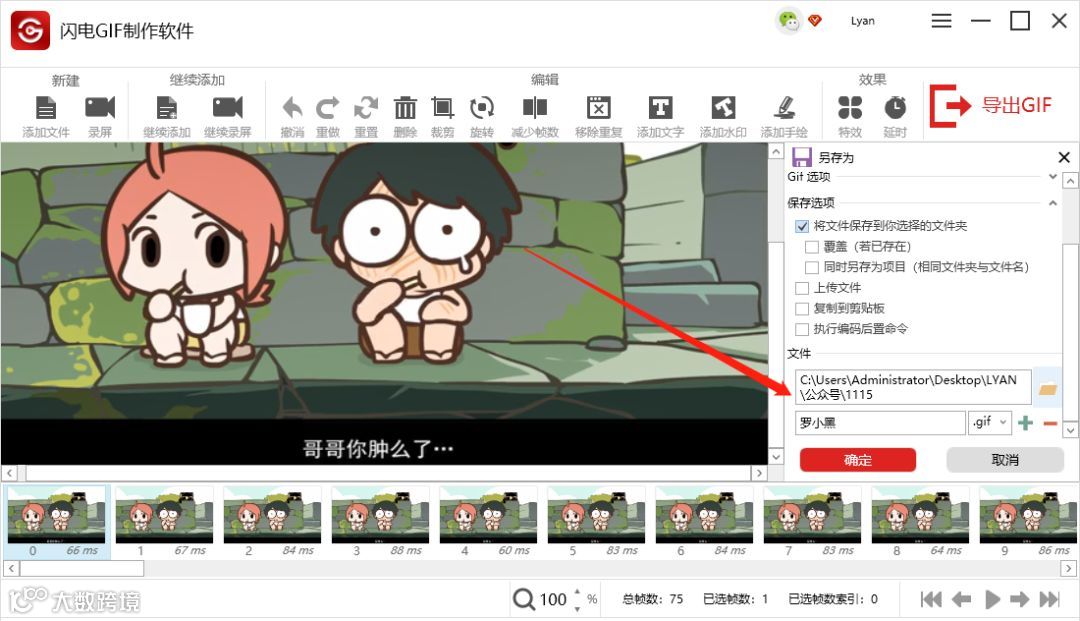Select frame 3 thumbnail (88 ms)

tap(380, 522)
